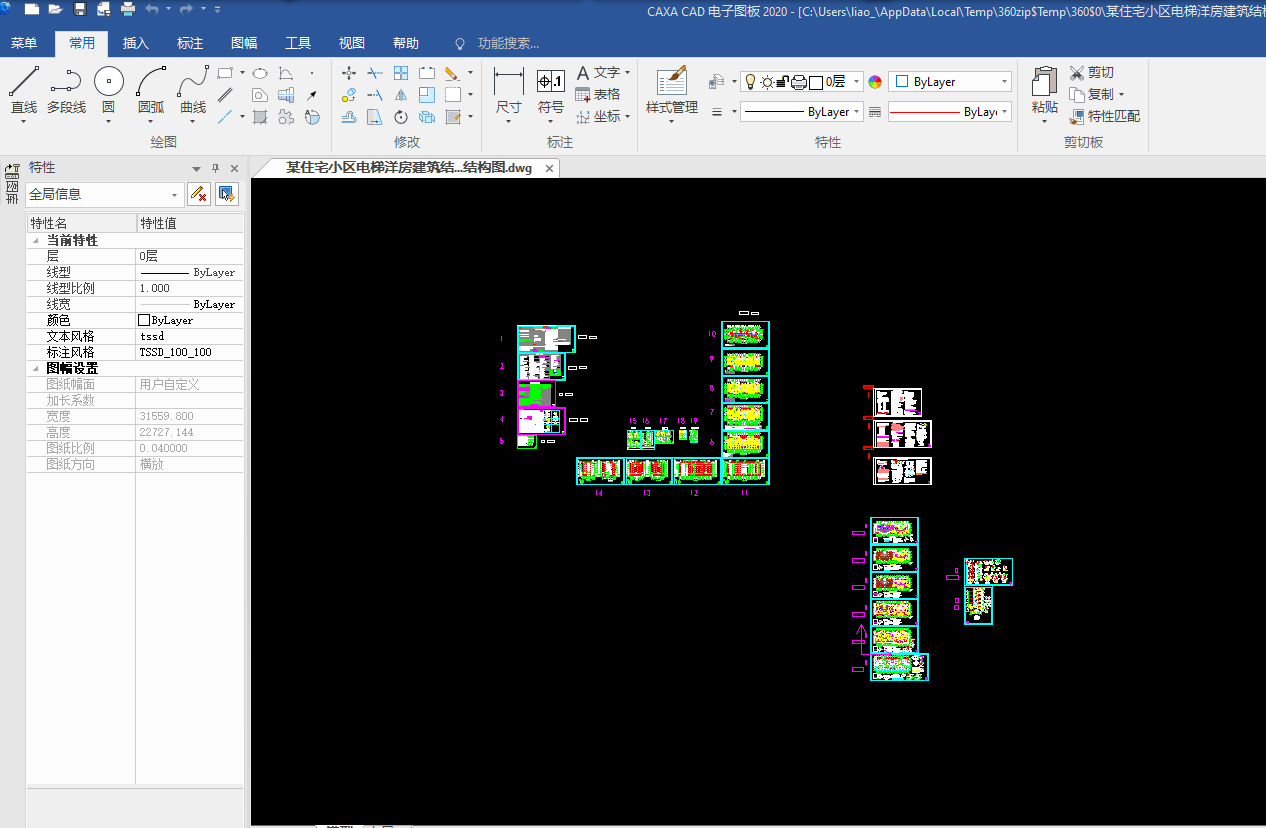Close the 特性 properties panel
Viewport: 1266px width, 828px height.
click(235, 168)
